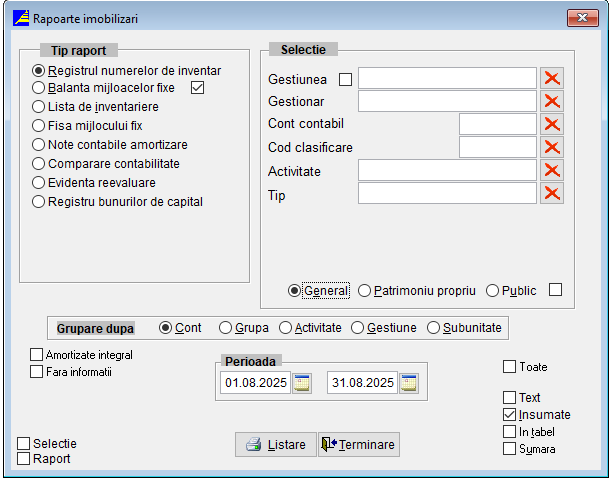Tick the In tabel checkbox
The height and width of the screenshot is (478, 611).
coord(510,432)
